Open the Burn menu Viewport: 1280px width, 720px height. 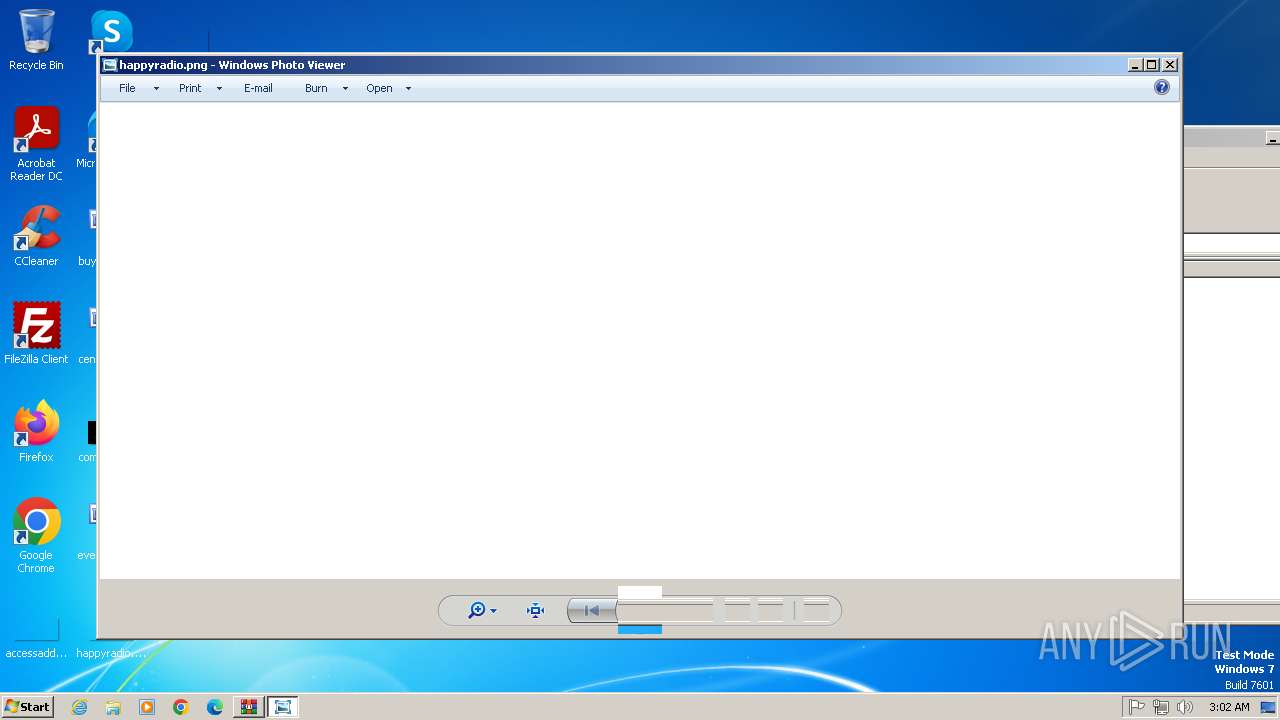click(x=316, y=88)
